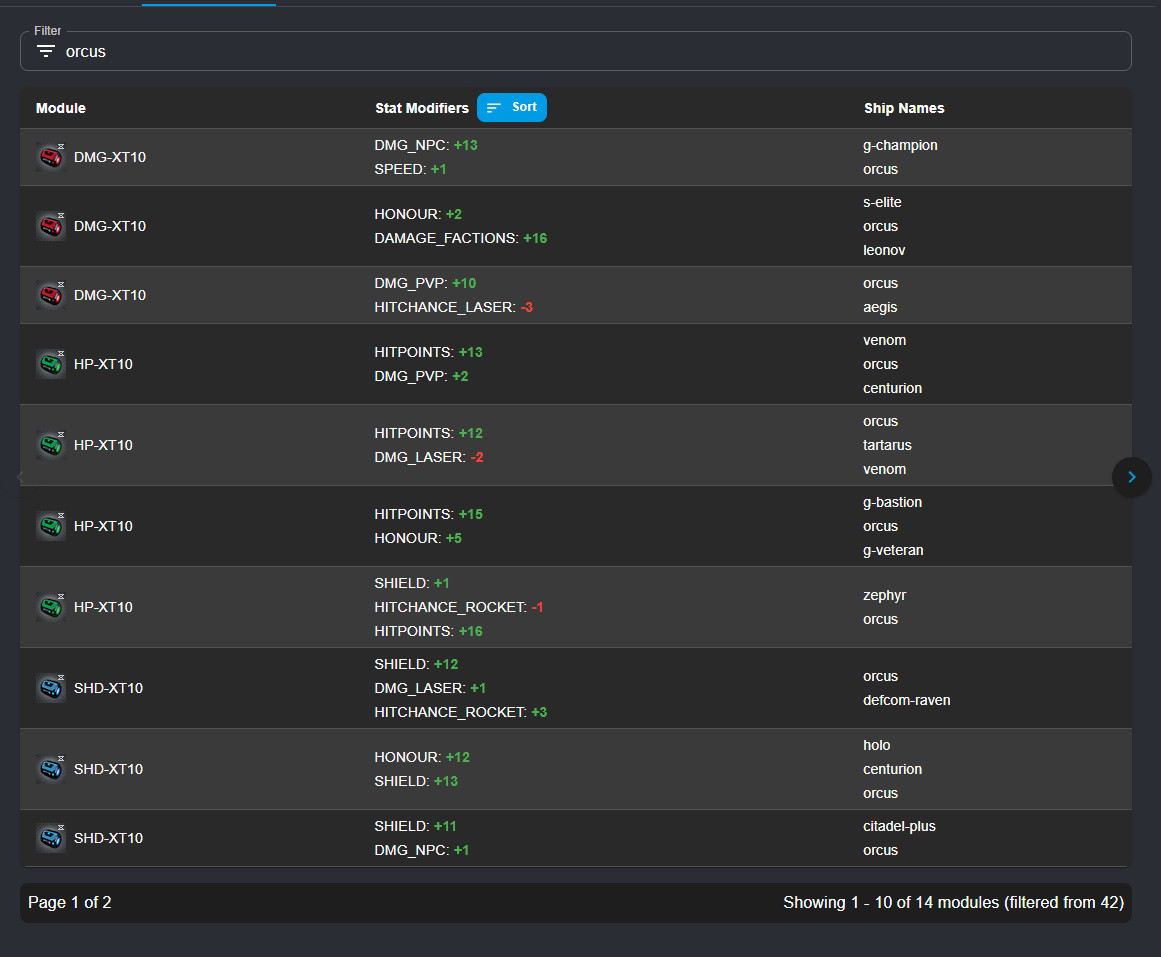Click green HP-XT10 icon in HITPOINTS +13 row

pyautogui.click(x=51, y=364)
